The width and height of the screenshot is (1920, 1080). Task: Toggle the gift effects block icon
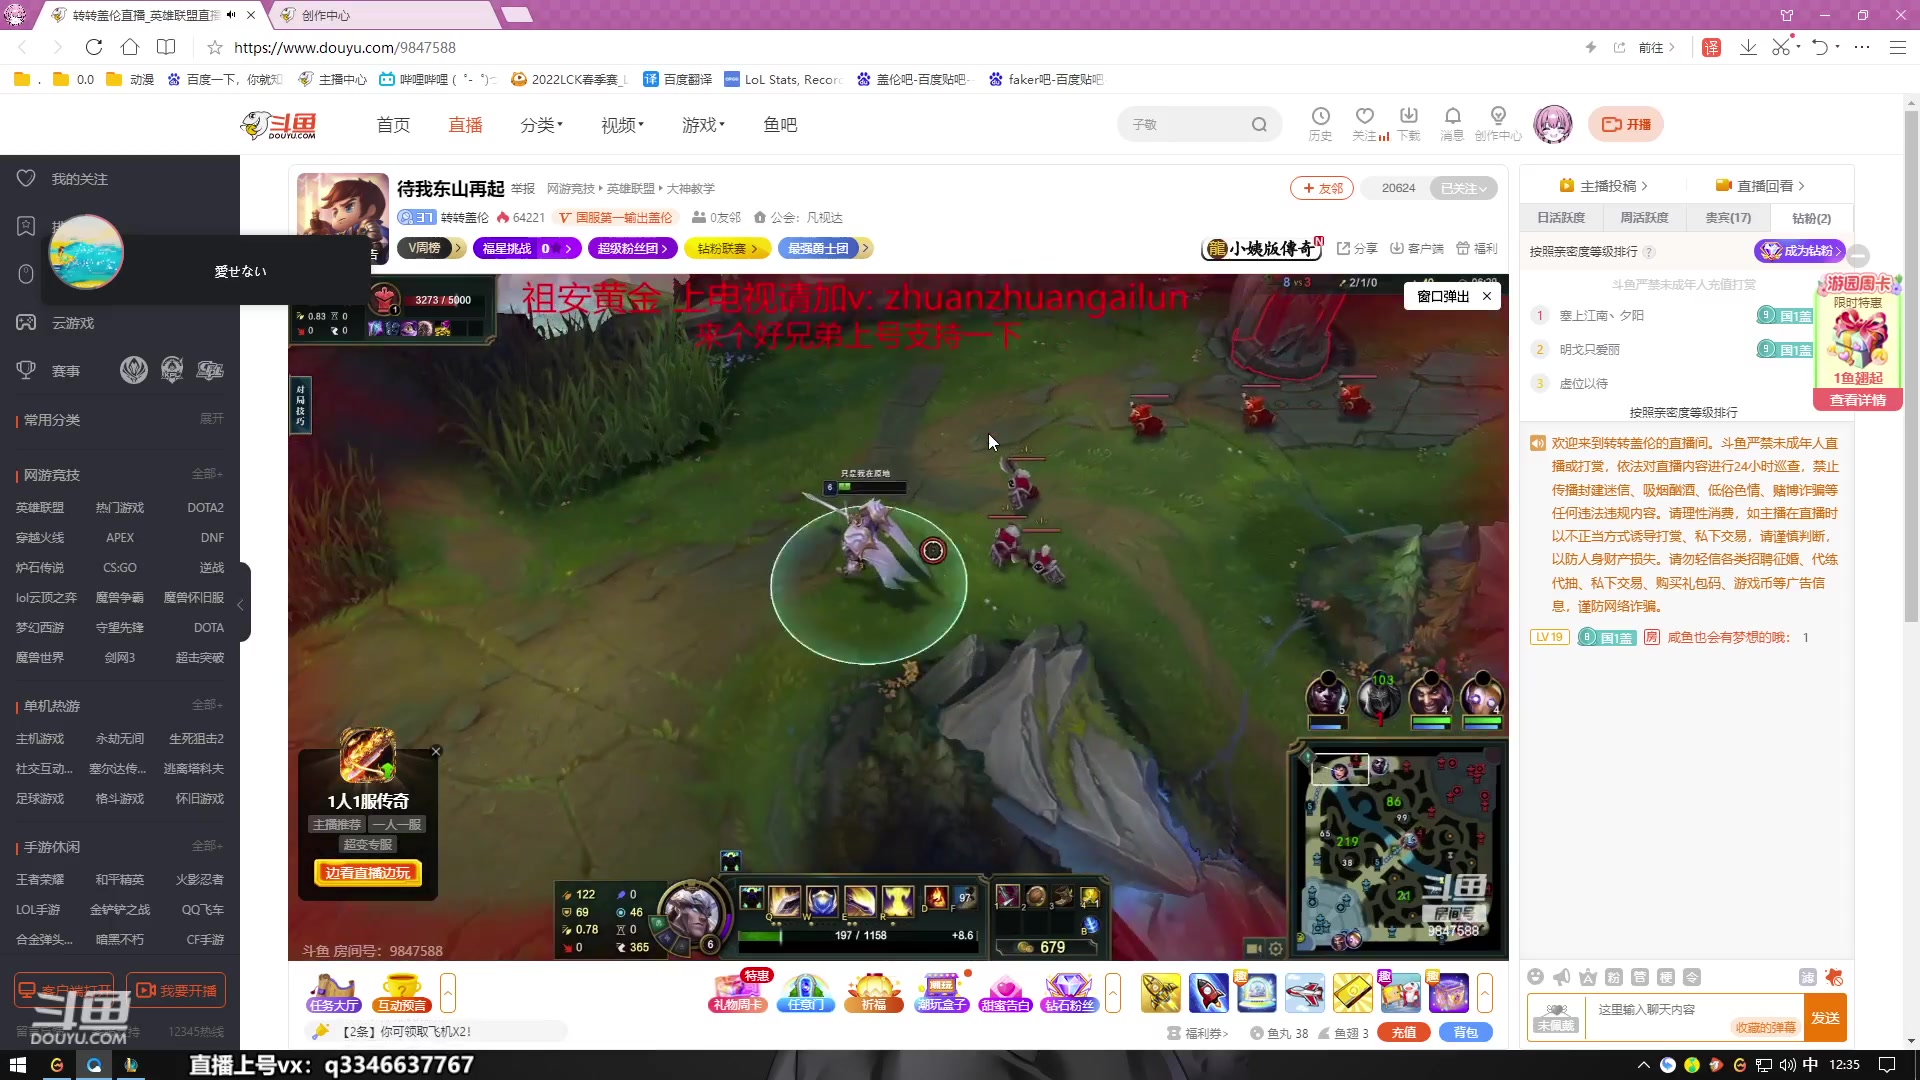[1833, 977]
